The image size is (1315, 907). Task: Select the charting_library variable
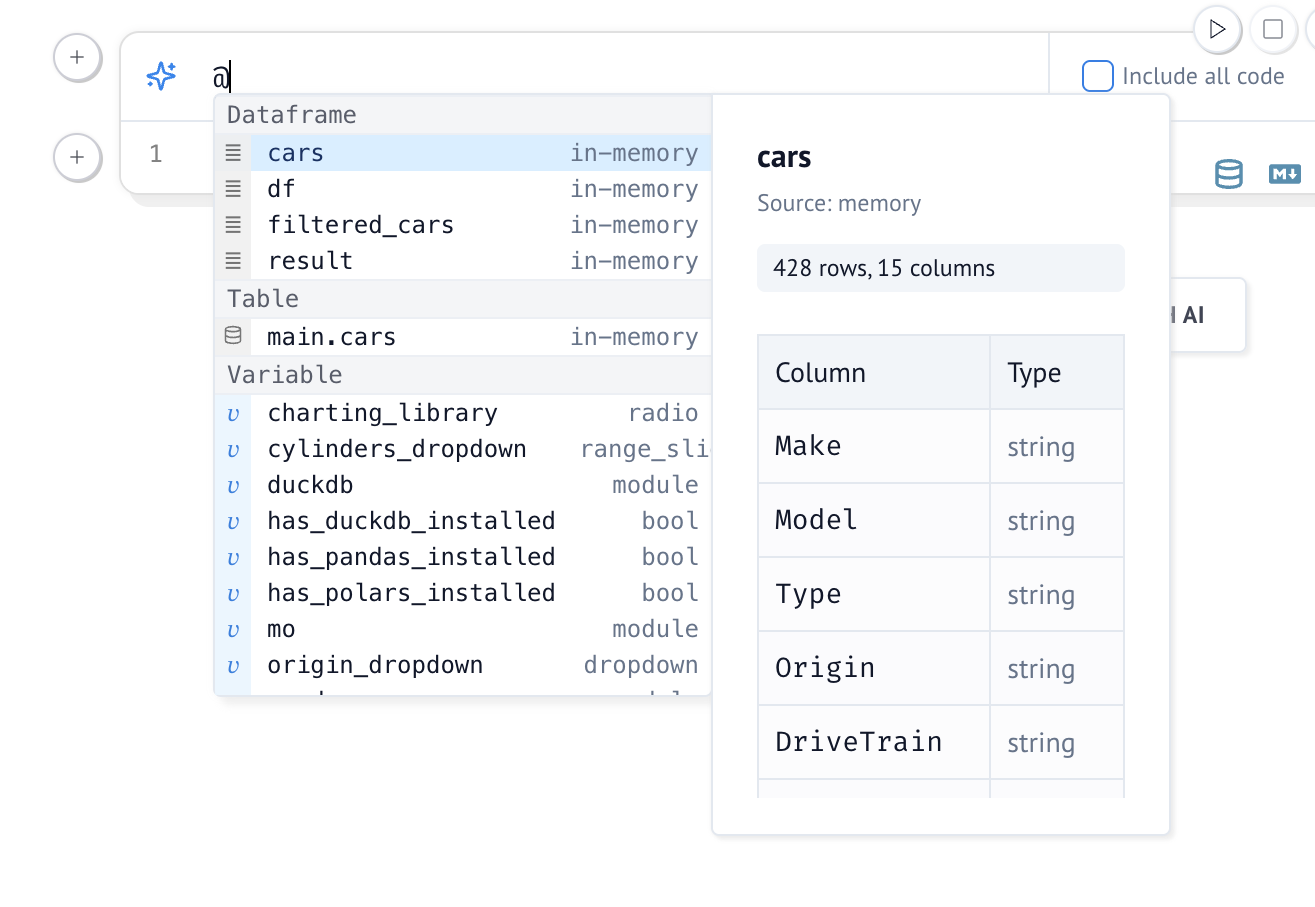click(463, 413)
